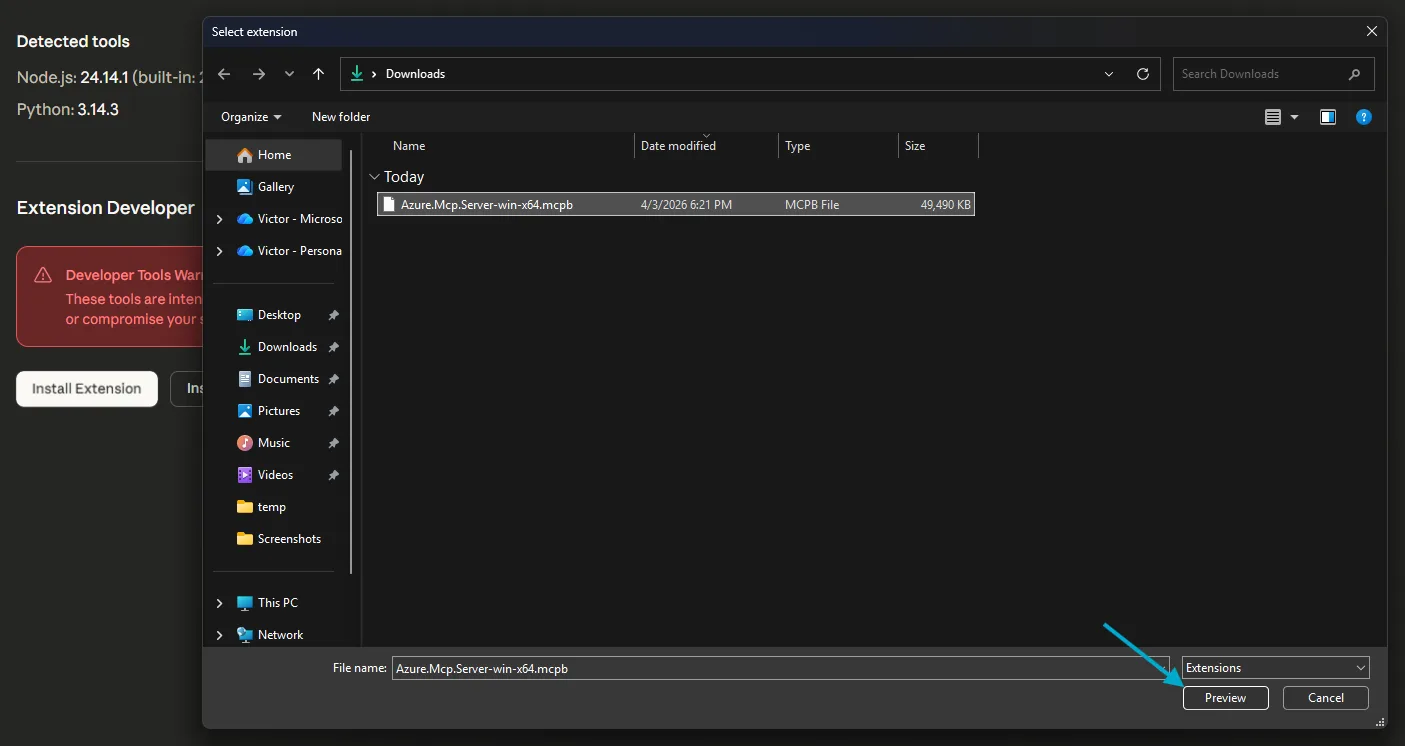The width and height of the screenshot is (1405, 746).
Task: Expand This PC in the tree
Action: pos(219,602)
